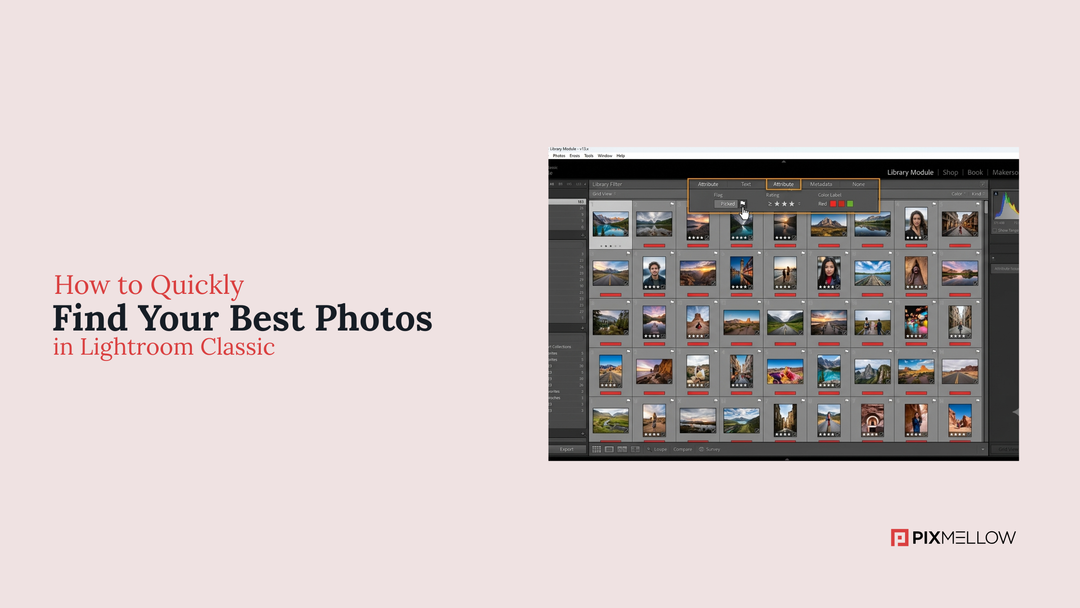
Task: Set rating filter to first star
Action: tap(777, 204)
